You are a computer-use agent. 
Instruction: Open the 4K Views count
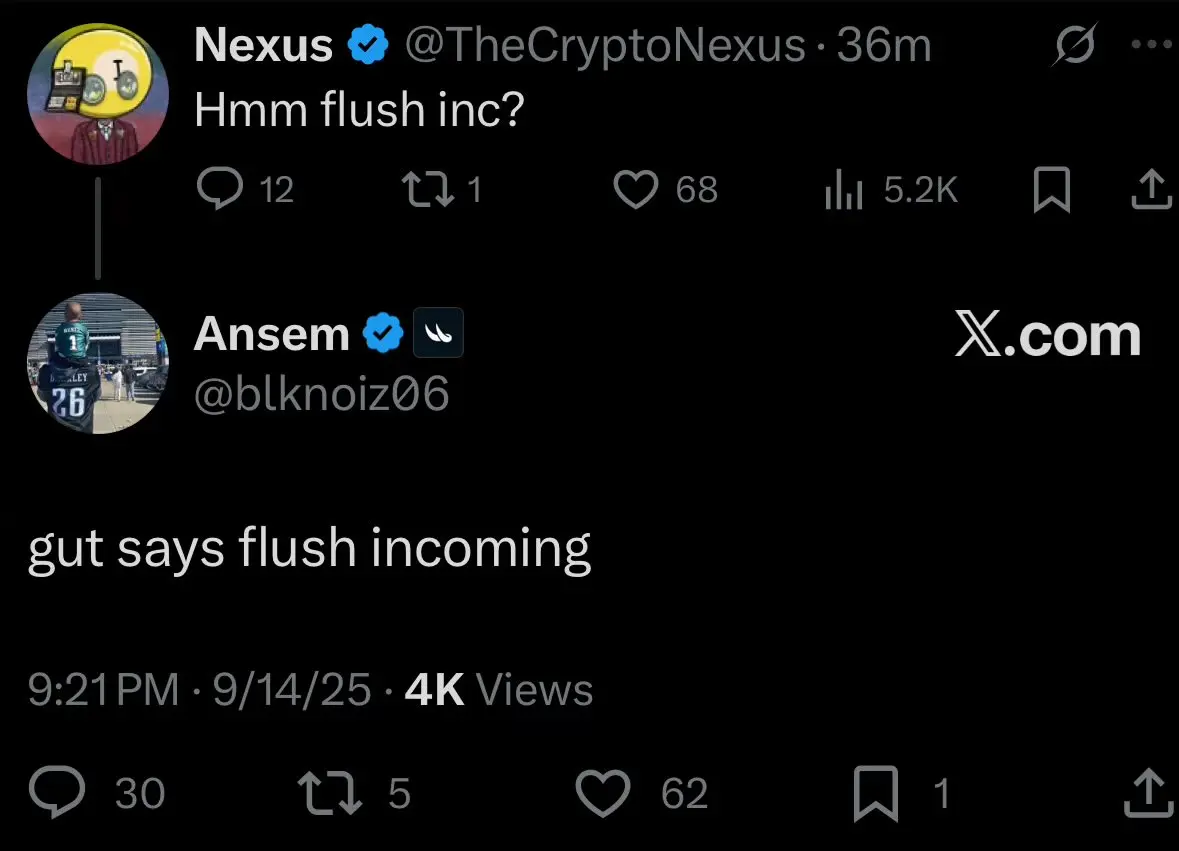(x=499, y=689)
